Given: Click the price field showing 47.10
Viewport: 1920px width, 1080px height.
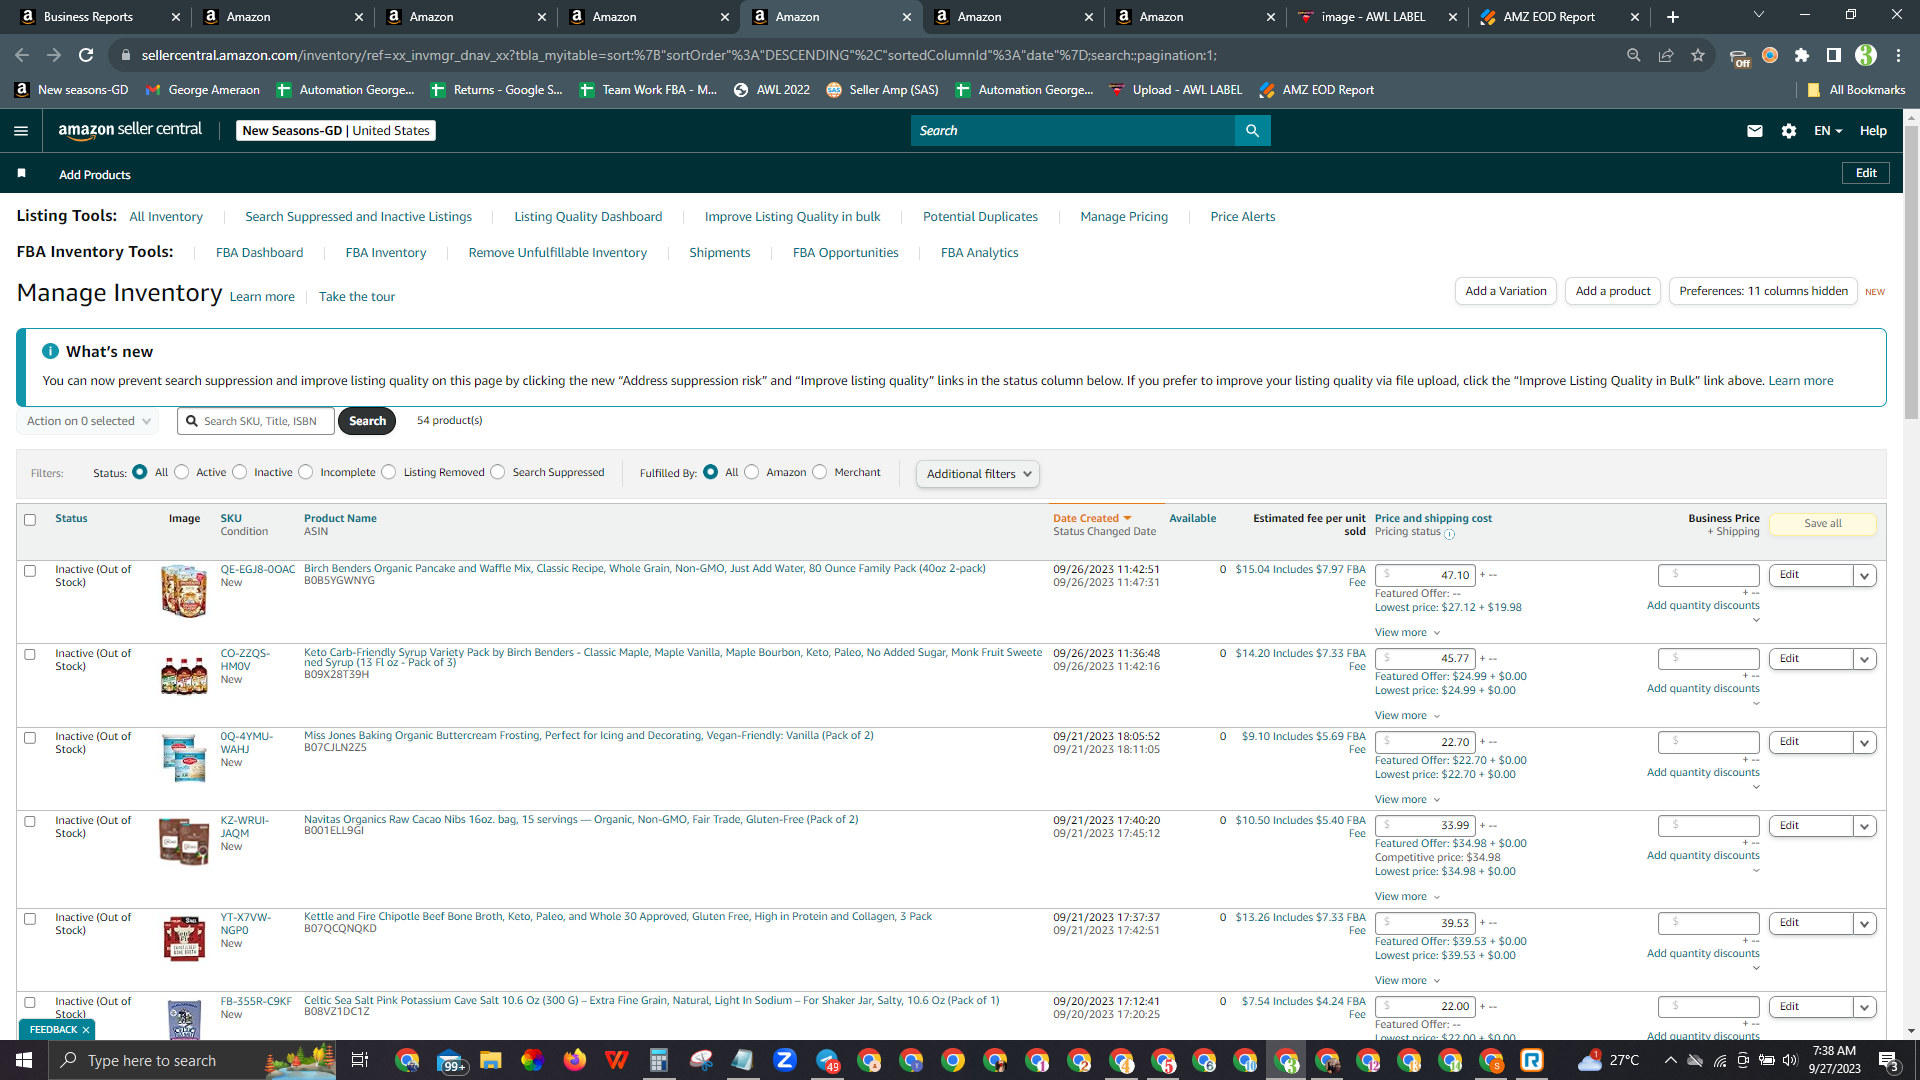Looking at the screenshot, I should click(x=1425, y=576).
